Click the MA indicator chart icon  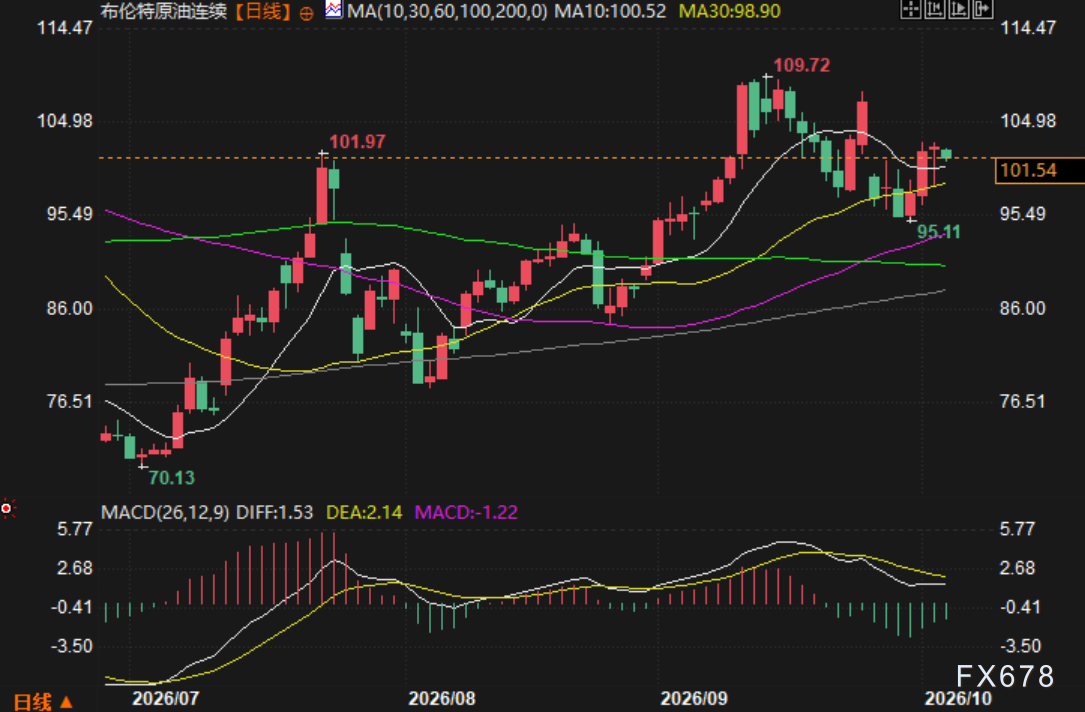pos(334,10)
